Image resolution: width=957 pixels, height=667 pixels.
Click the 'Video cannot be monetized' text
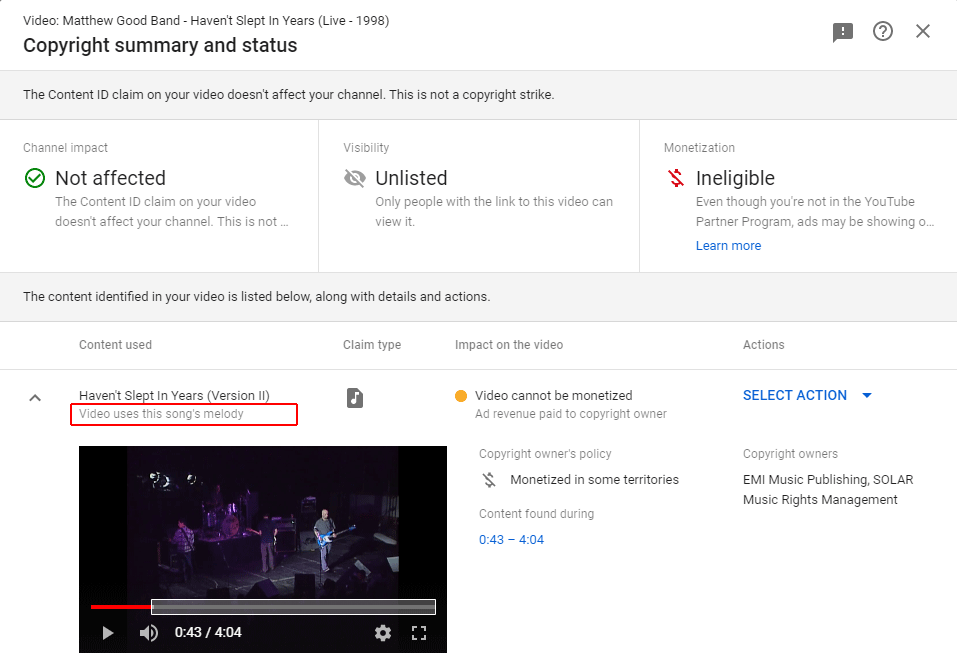pos(554,395)
